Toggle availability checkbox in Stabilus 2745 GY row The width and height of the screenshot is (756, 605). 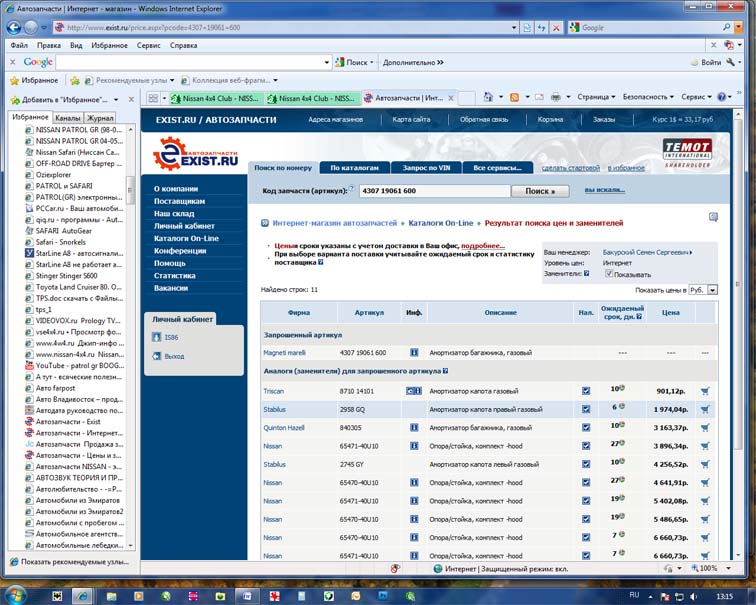[586, 464]
